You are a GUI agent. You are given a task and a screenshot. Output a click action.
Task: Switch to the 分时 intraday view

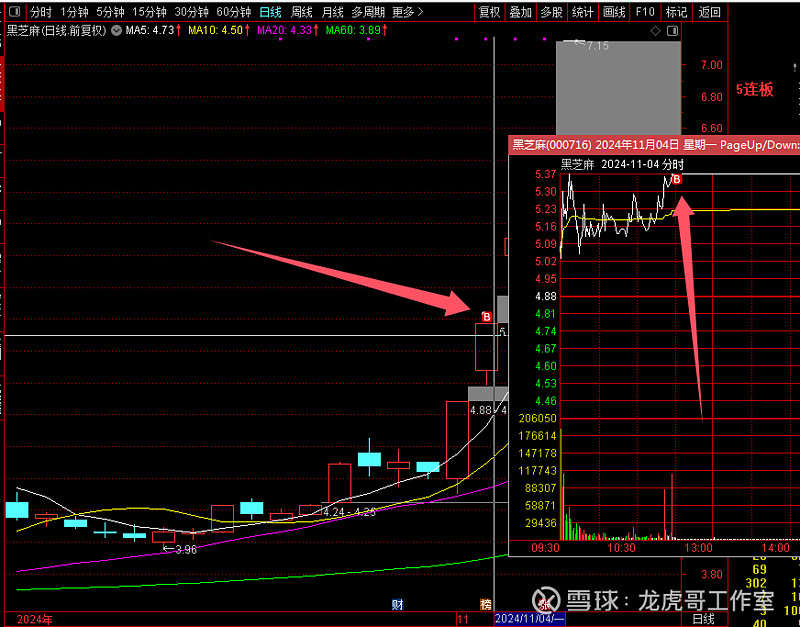coord(41,12)
